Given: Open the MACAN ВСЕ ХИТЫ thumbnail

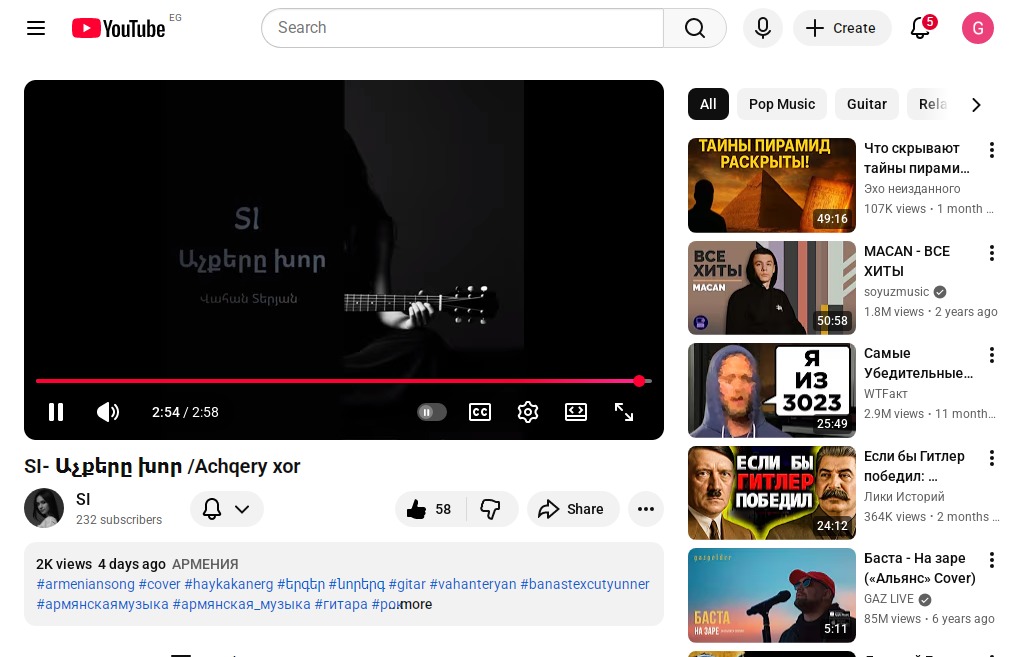Looking at the screenshot, I should point(772,288).
